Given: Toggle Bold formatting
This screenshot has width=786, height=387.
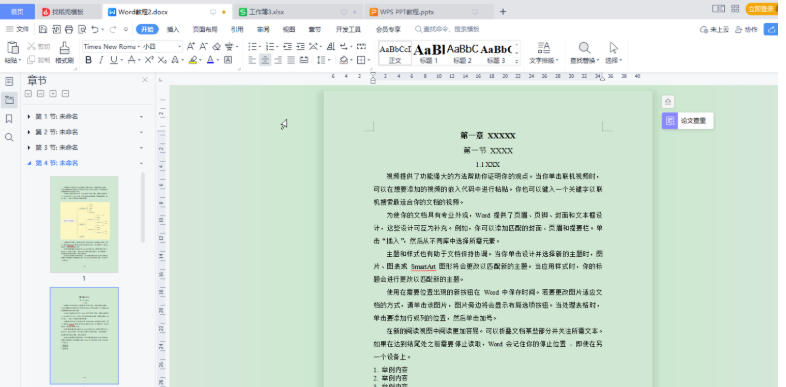Looking at the screenshot, I should (89, 60).
